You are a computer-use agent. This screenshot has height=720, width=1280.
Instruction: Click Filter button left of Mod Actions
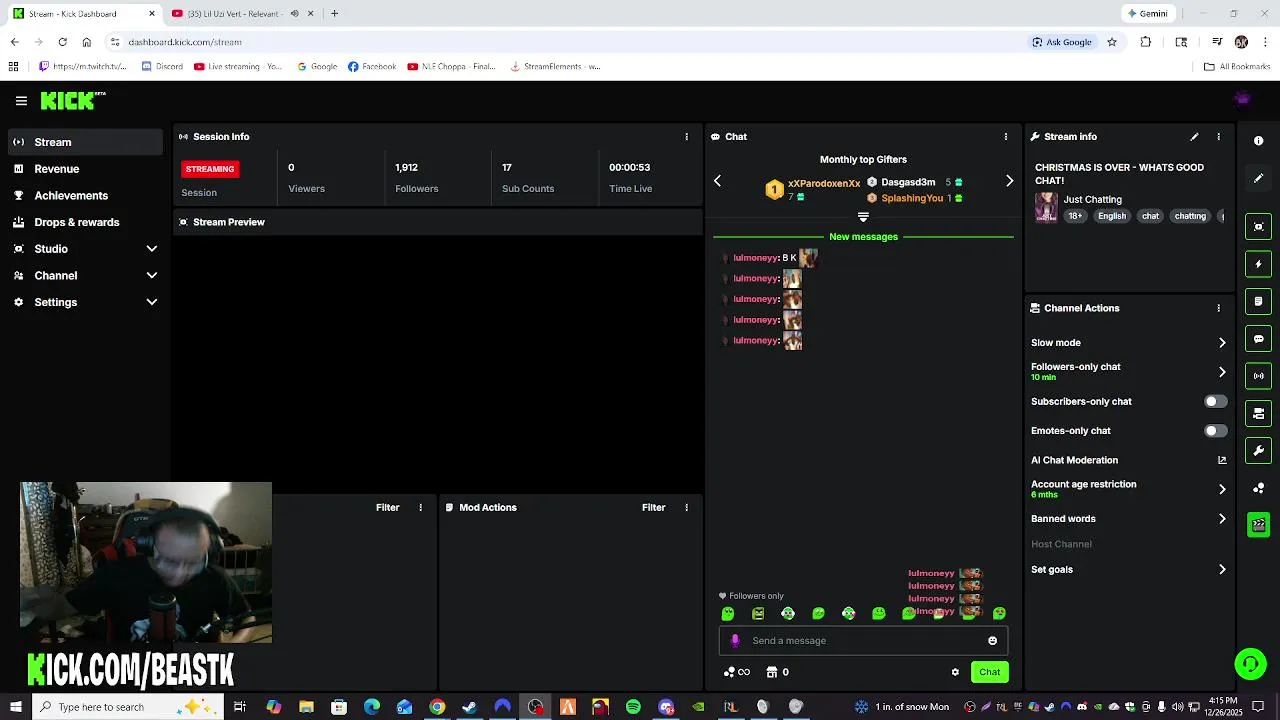[387, 508]
